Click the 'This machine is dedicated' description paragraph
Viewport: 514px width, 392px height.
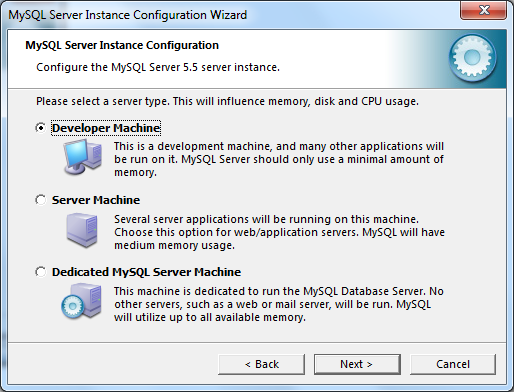279,304
